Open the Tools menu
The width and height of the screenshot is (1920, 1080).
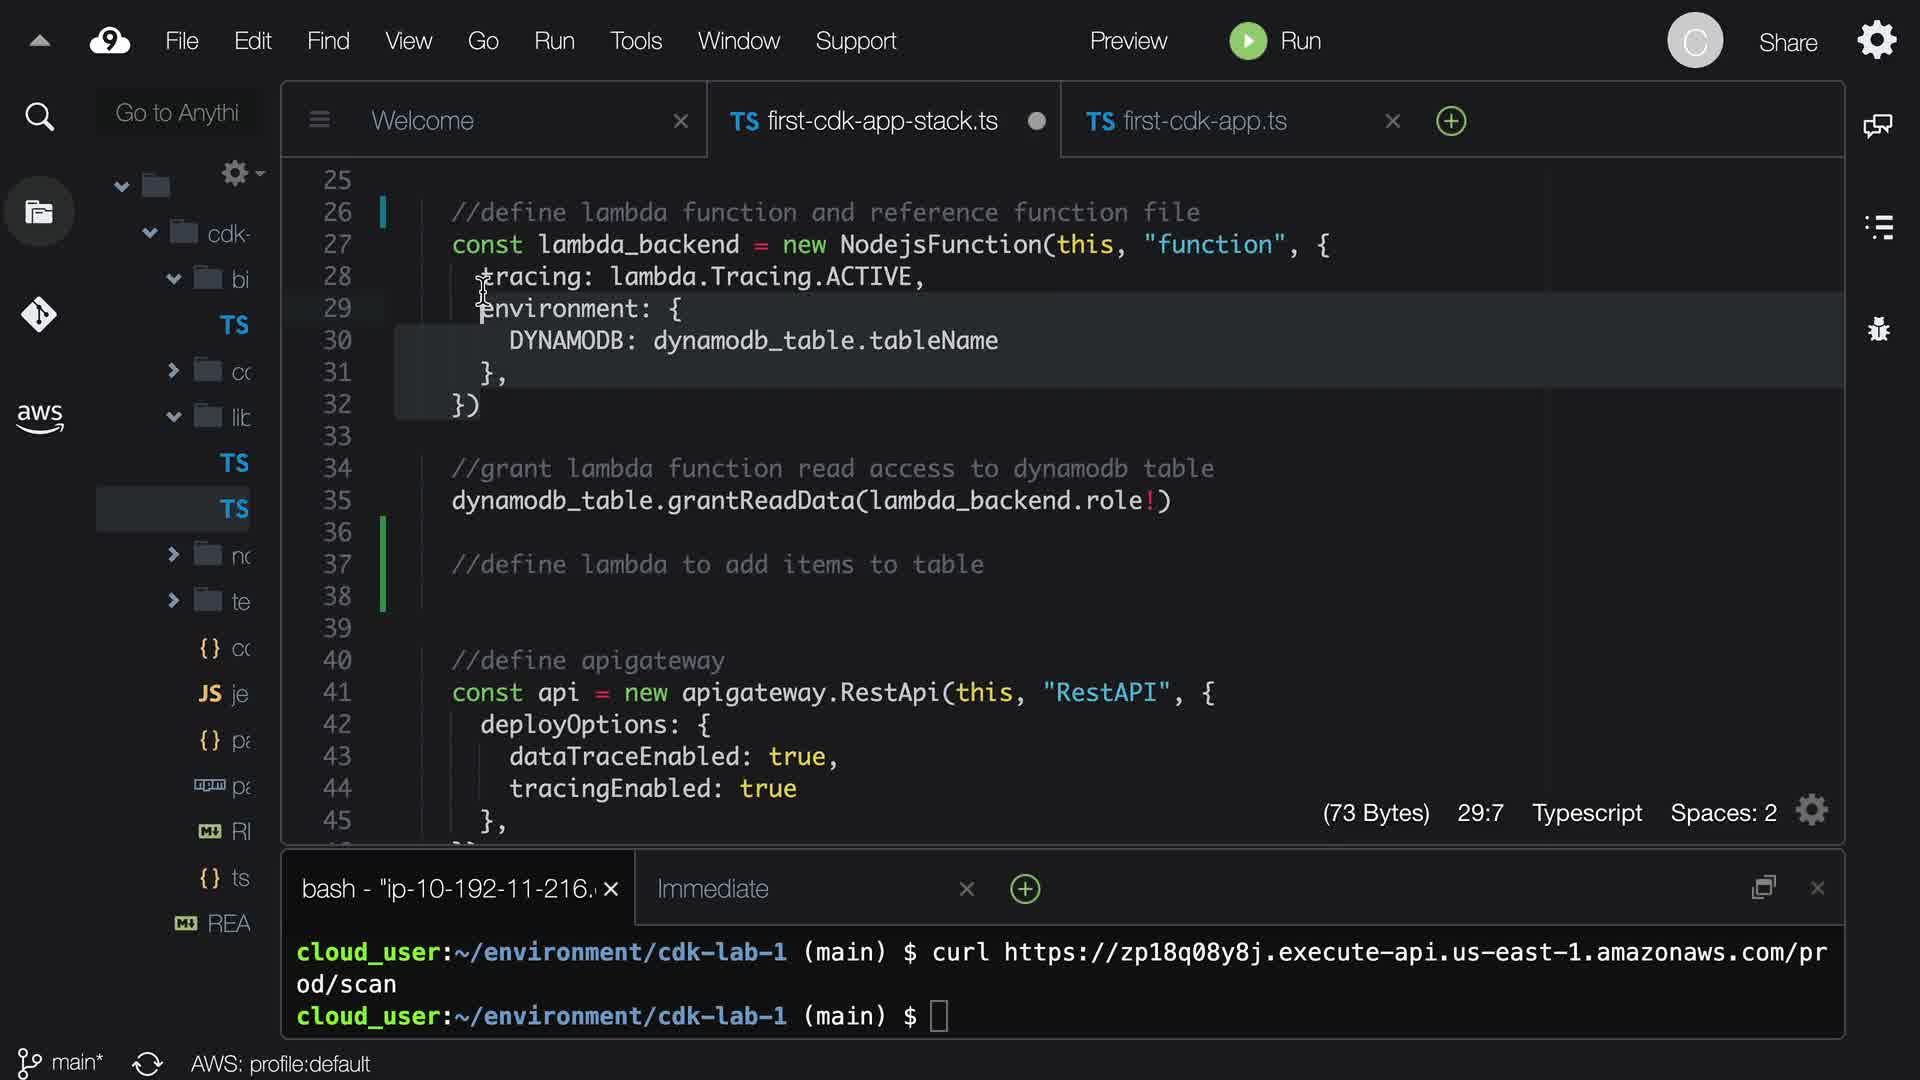pos(636,41)
